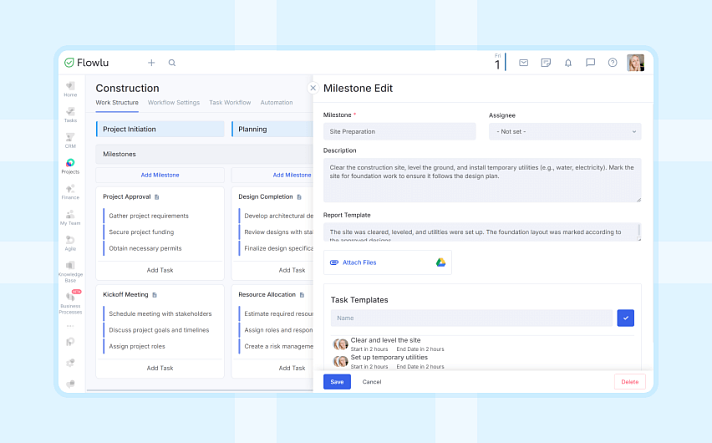Open CRM in sidebar

[x=70, y=141]
